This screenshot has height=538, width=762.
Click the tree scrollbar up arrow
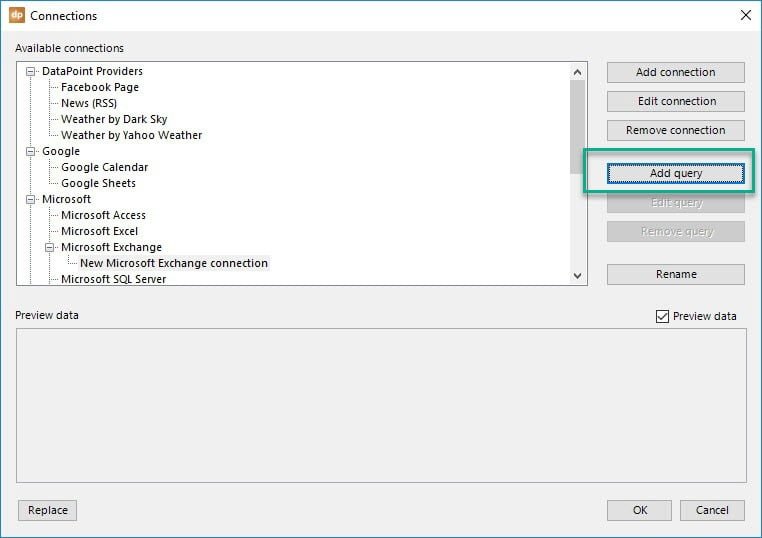click(x=577, y=72)
